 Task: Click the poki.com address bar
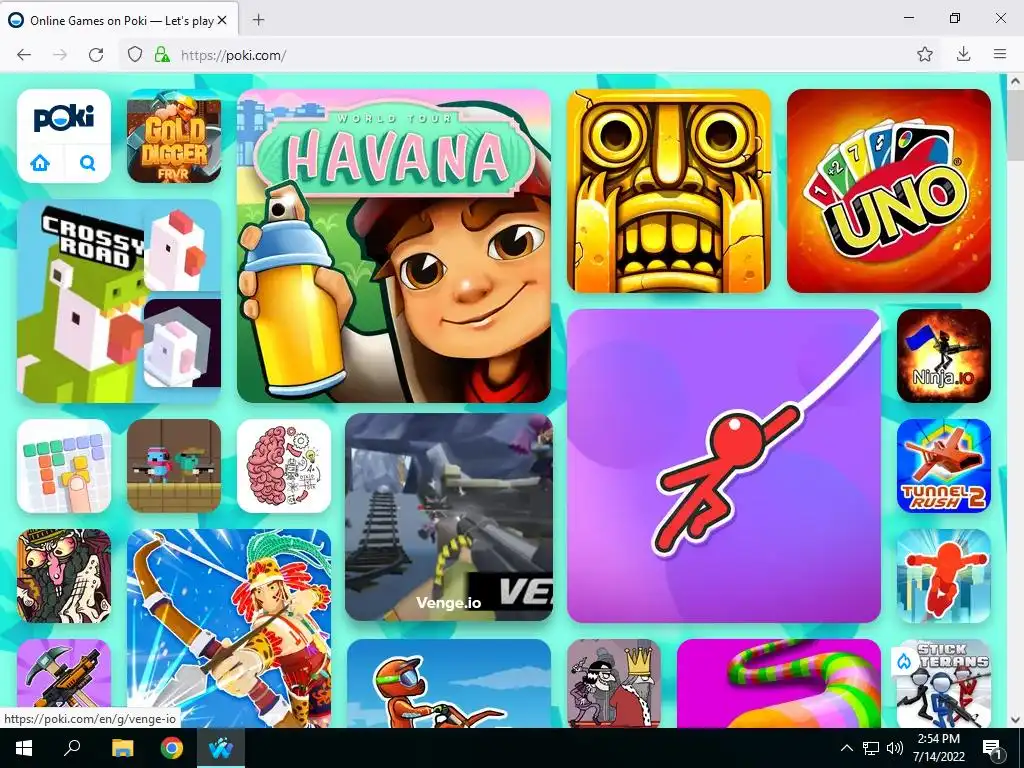click(x=522, y=55)
